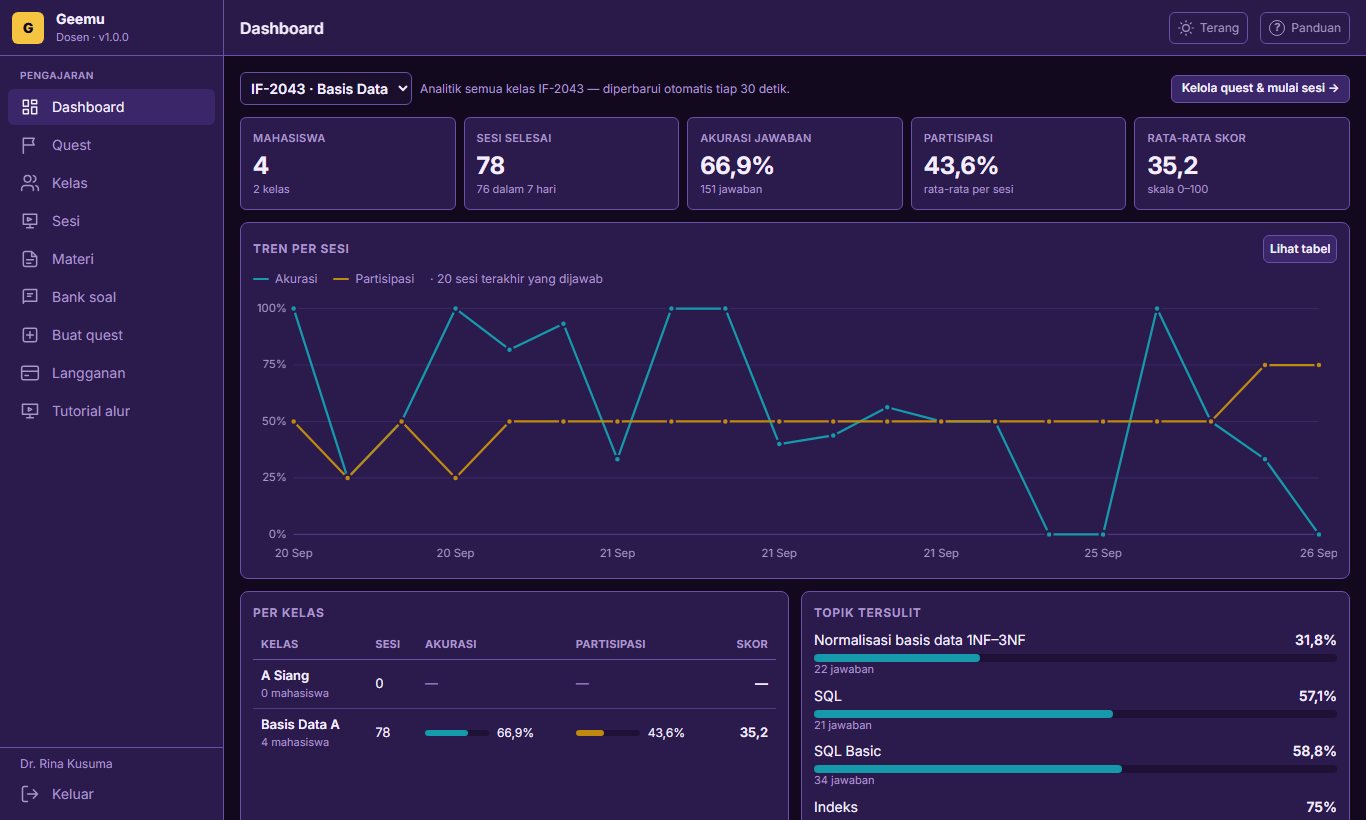Image resolution: width=1366 pixels, height=820 pixels.
Task: Click the Indeks topic label
Action: tap(836, 807)
